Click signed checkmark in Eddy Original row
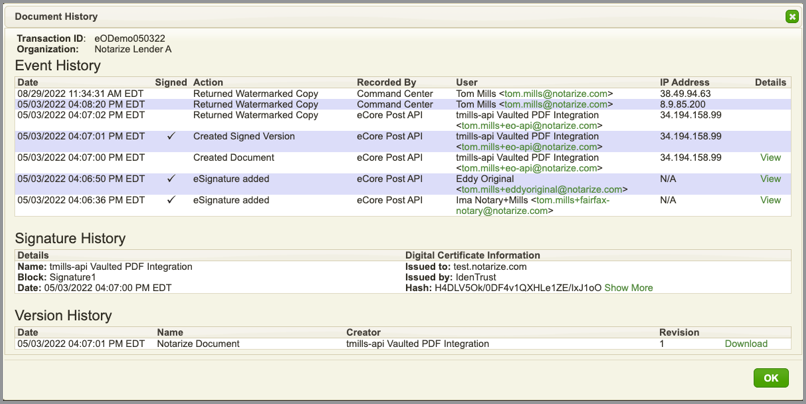This screenshot has width=806, height=404. [171, 179]
